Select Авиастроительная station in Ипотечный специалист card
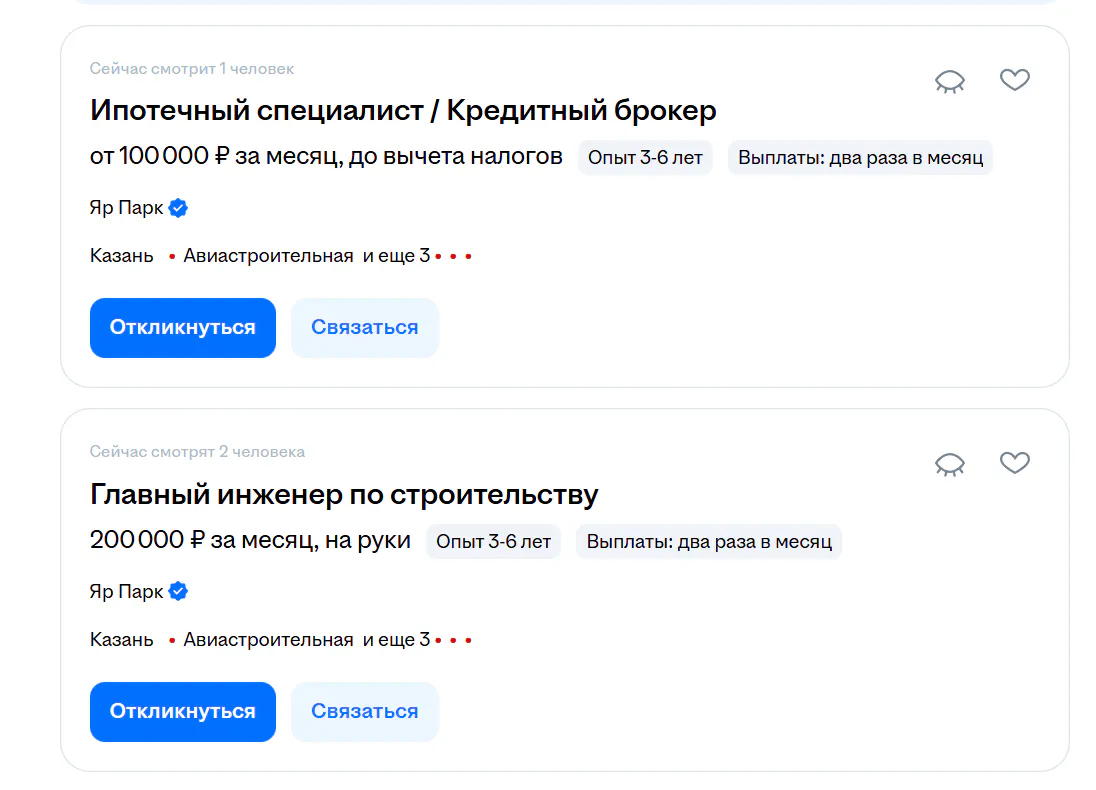The width and height of the screenshot is (1096, 790). 268,256
